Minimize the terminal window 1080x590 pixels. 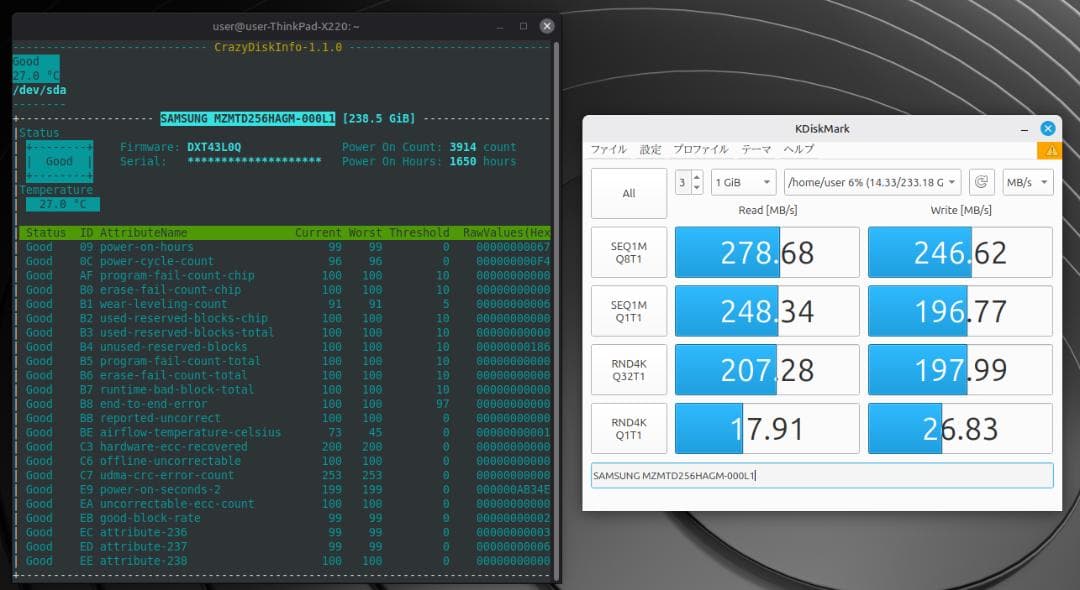[x=500, y=26]
